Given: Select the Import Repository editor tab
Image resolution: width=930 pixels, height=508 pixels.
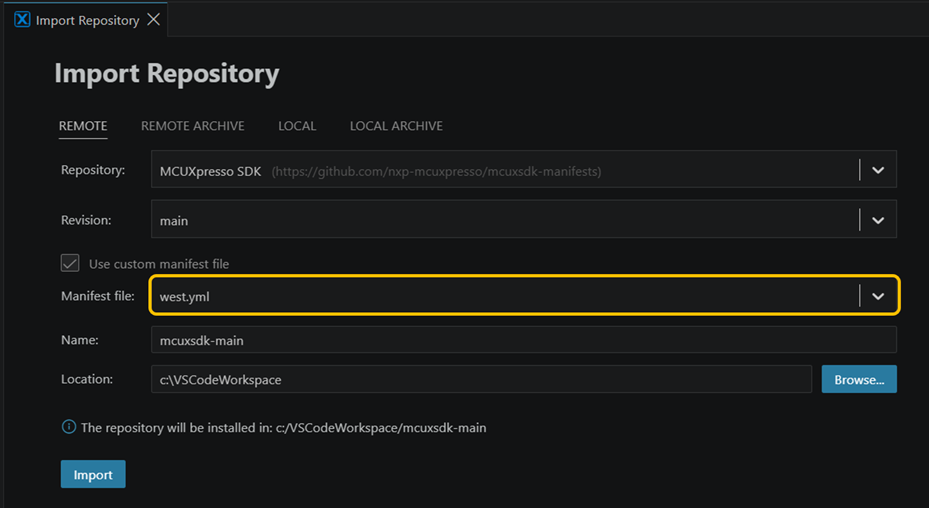Looking at the screenshot, I should 87,20.
